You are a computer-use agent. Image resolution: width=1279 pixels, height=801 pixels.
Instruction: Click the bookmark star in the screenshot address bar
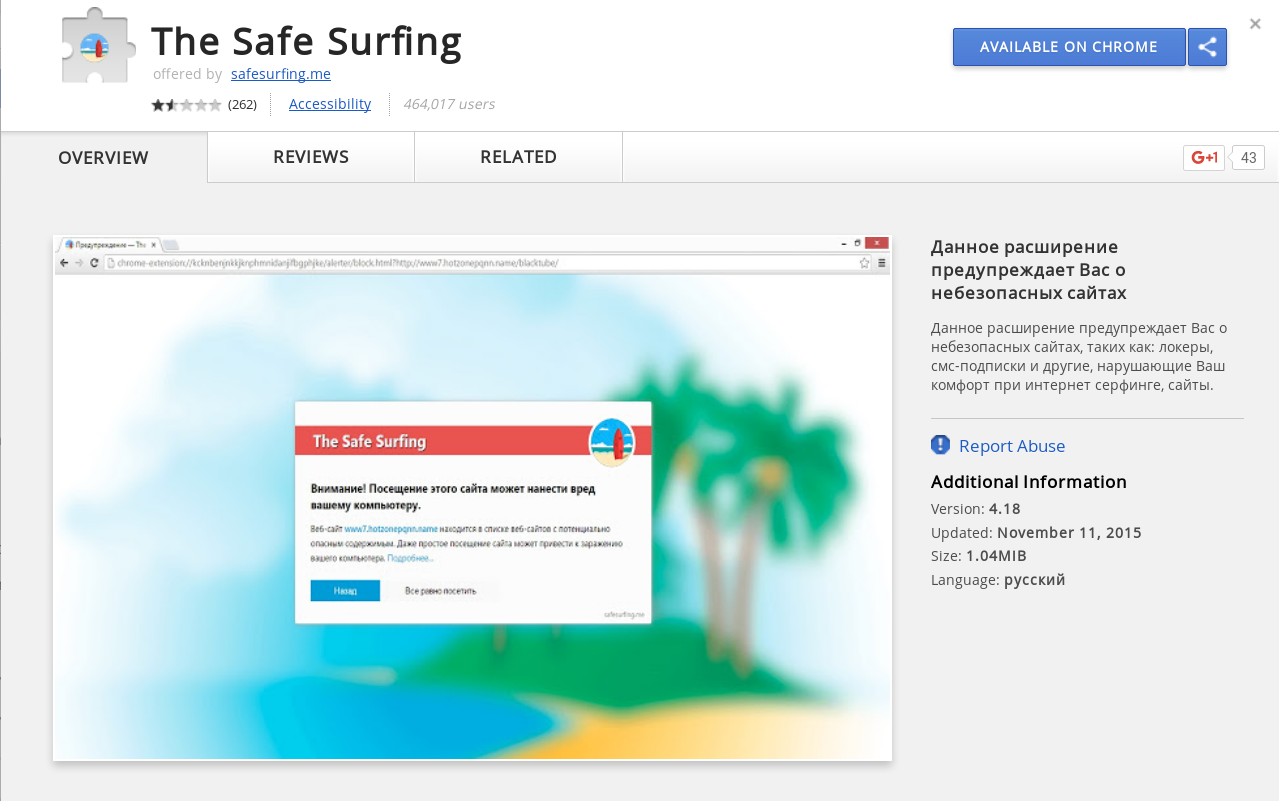(x=865, y=263)
